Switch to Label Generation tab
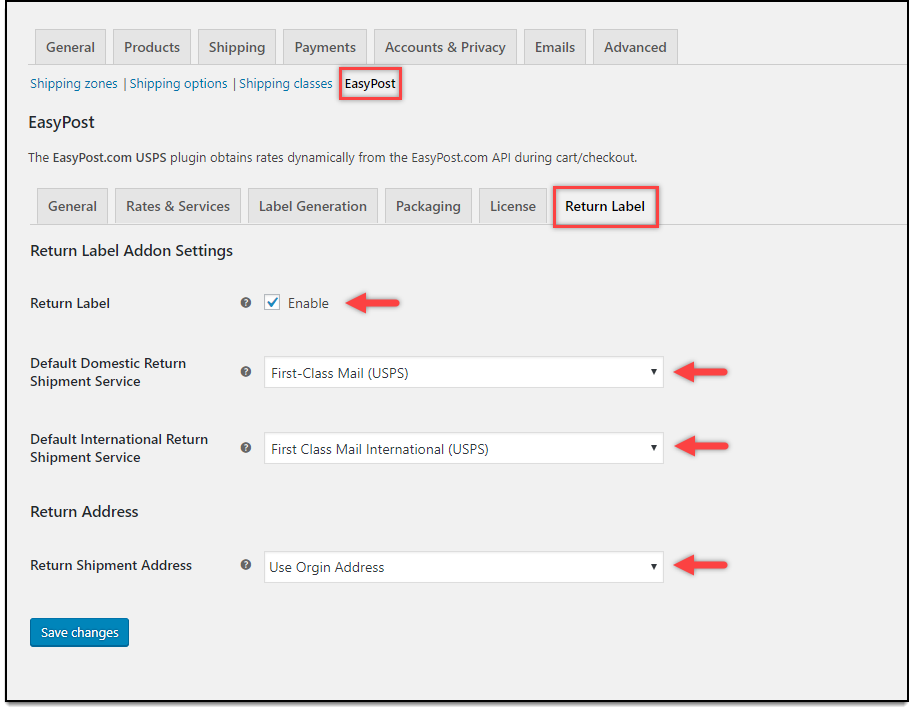This screenshot has height=712, width=914. pos(313,206)
